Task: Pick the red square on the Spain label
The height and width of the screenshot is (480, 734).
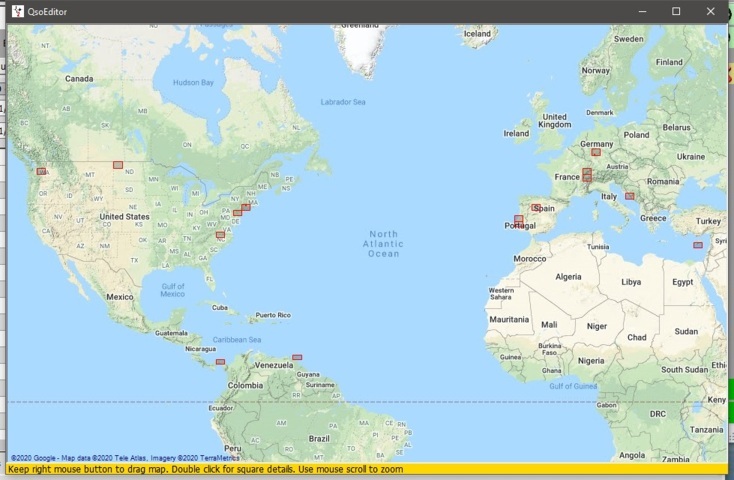Action: 536,207
